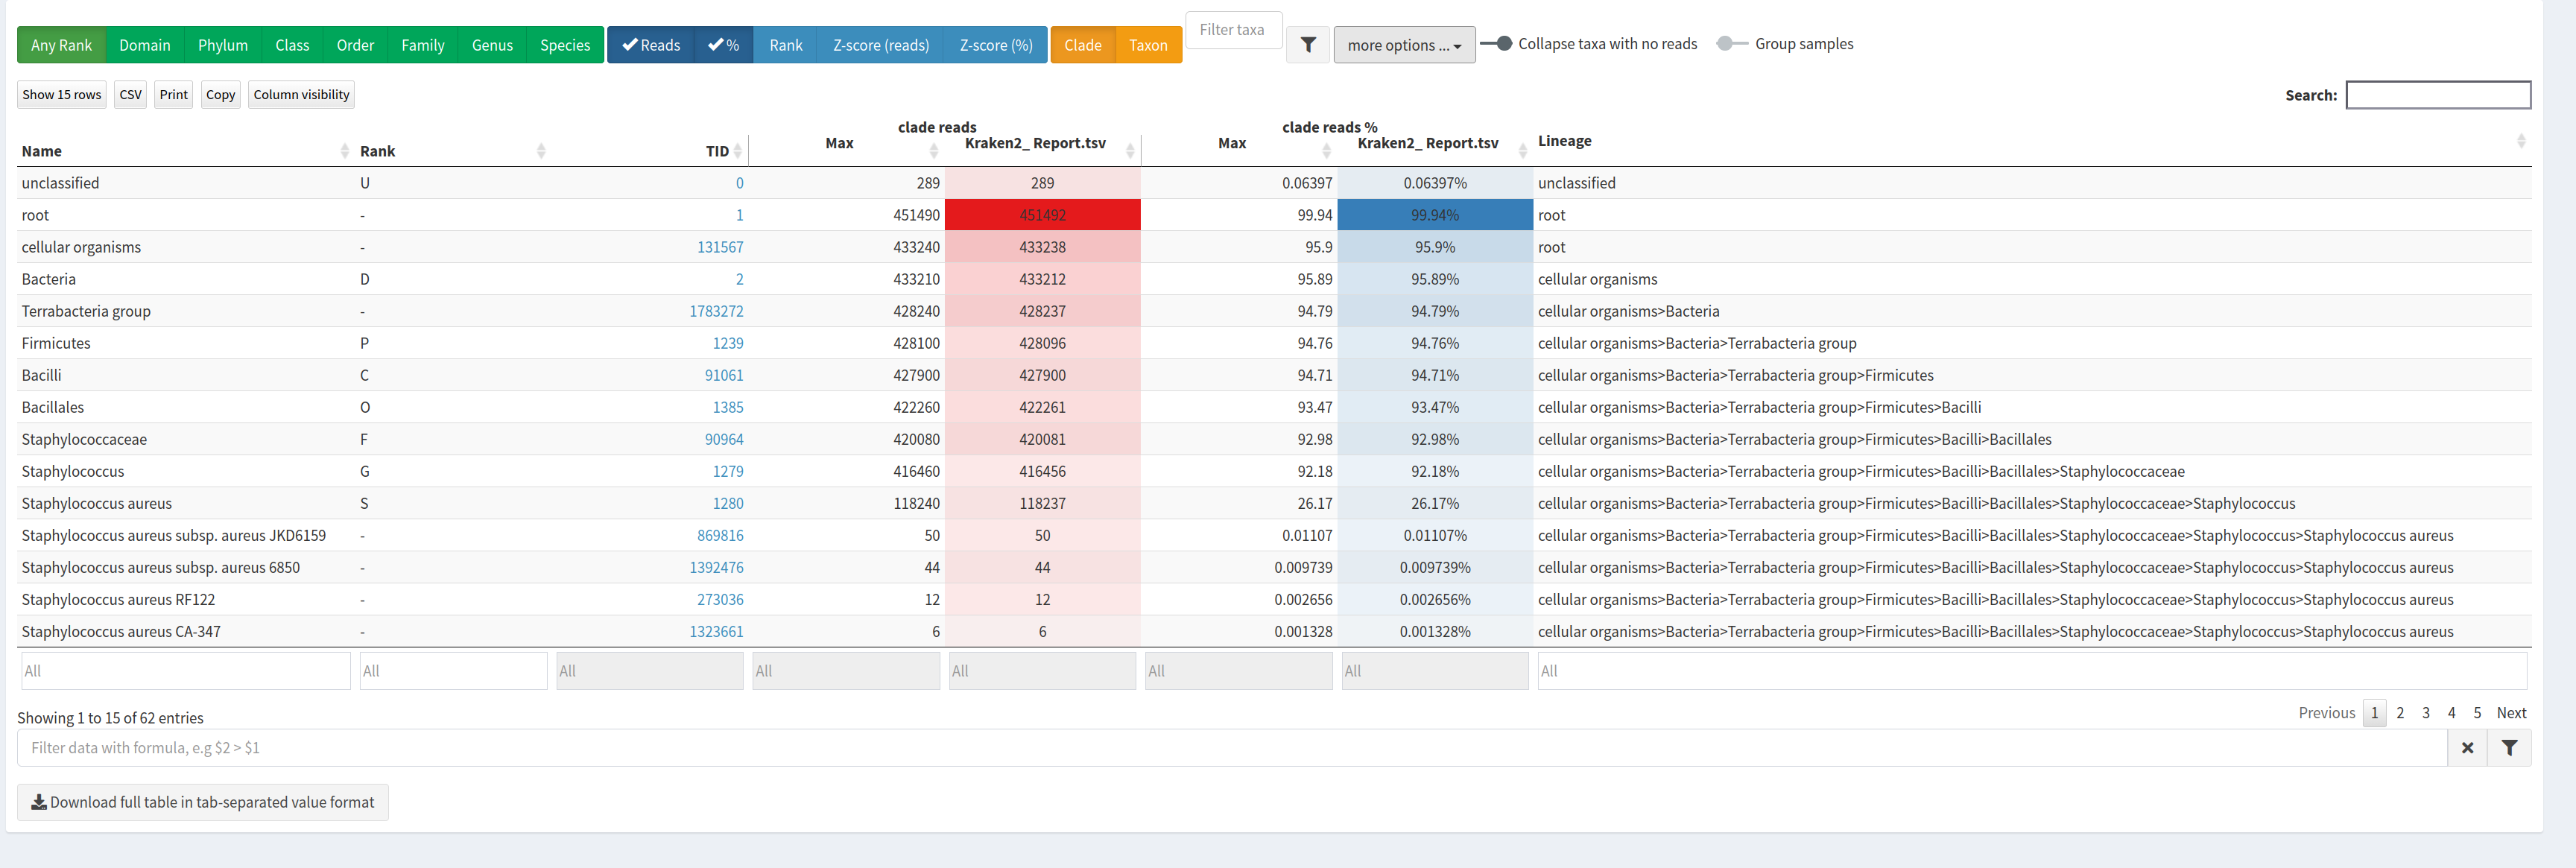2576x868 pixels.
Task: Apply the formula using the bottom funnel icon
Action: coord(2509,748)
